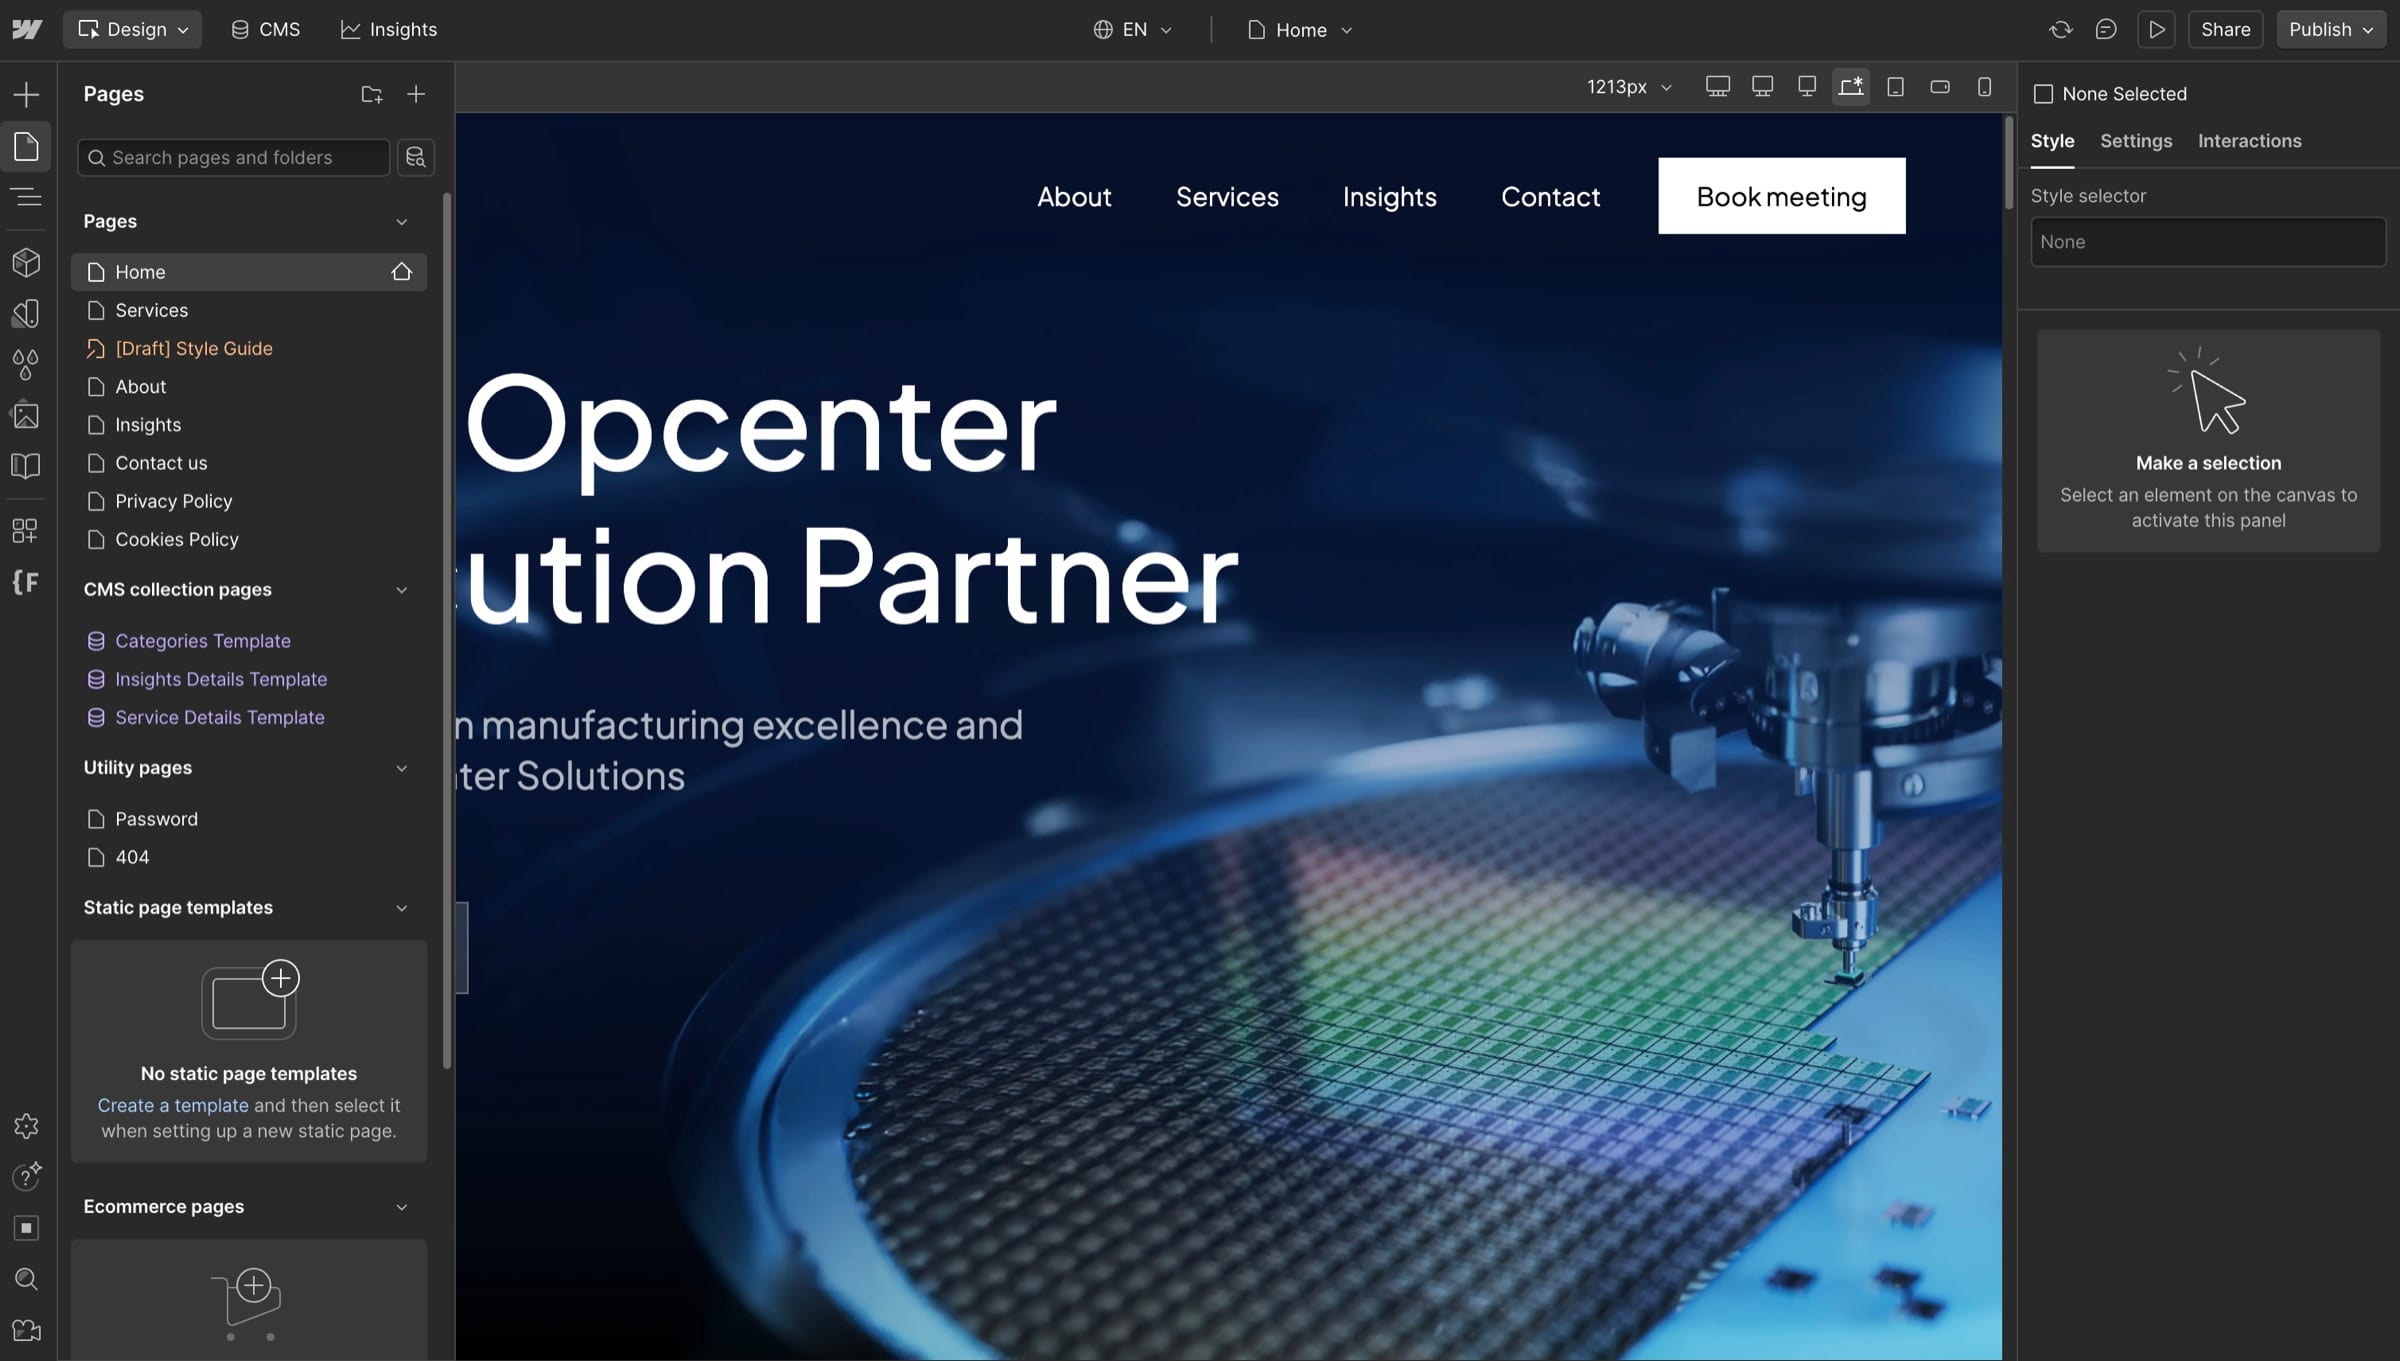Open the Categories Template collection page

coord(249,641)
